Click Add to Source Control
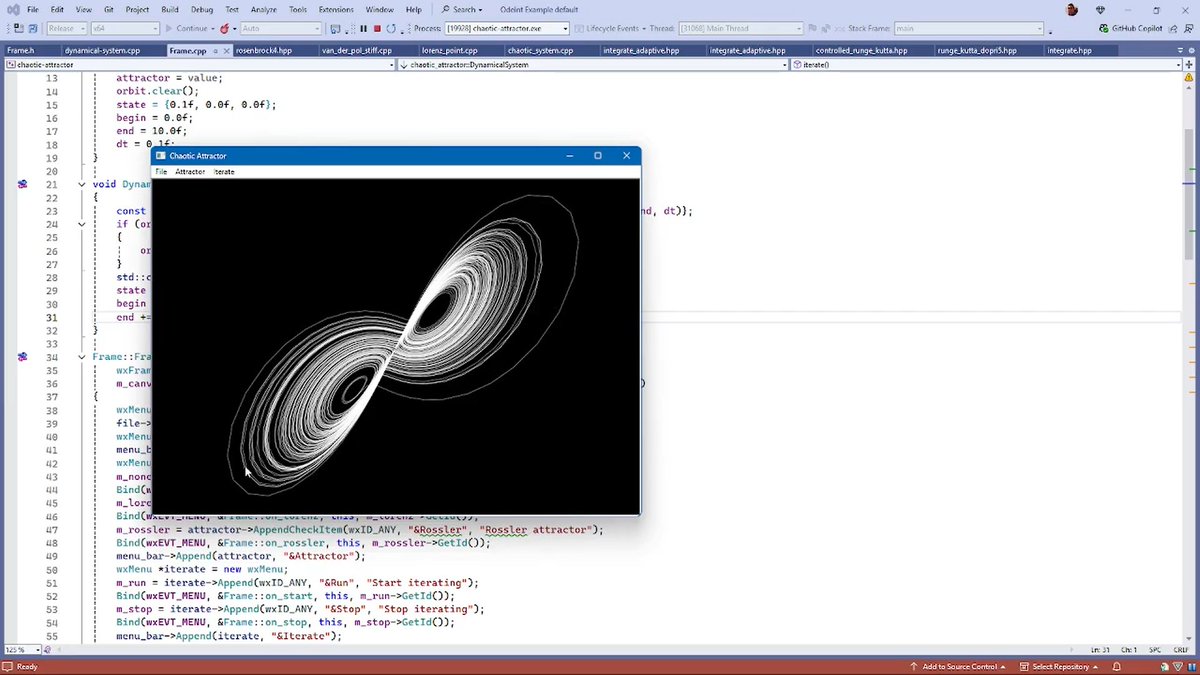This screenshot has width=1200, height=675. [x=960, y=666]
